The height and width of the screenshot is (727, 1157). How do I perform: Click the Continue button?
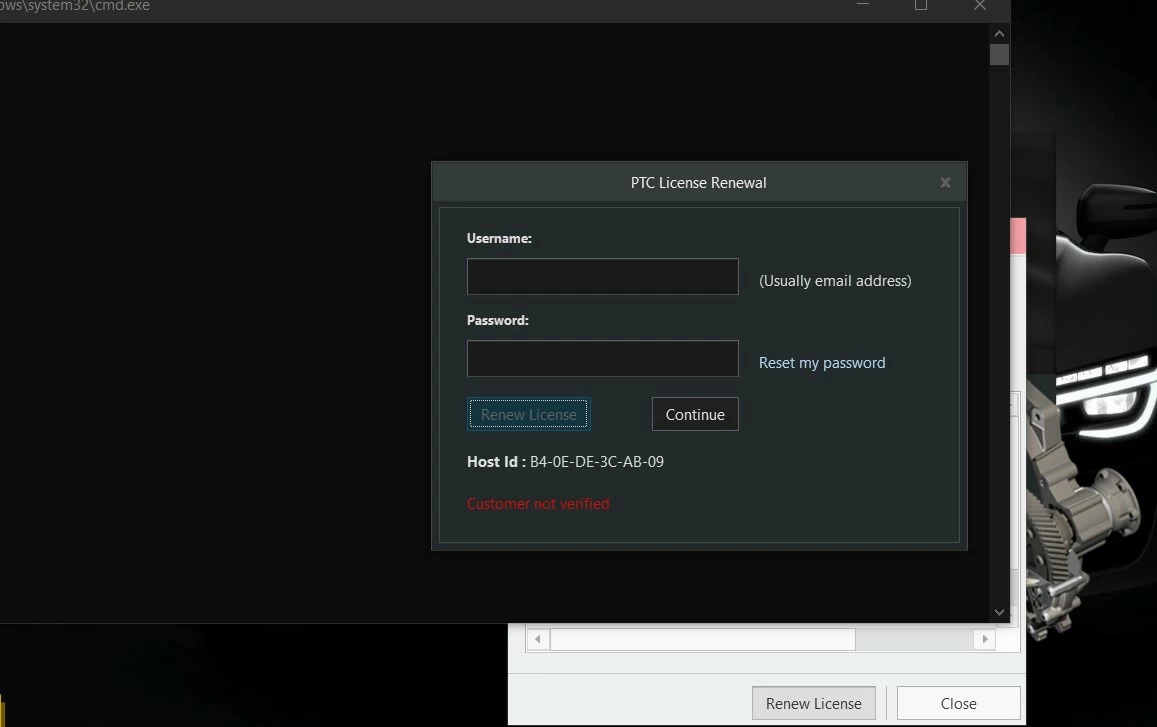(695, 414)
